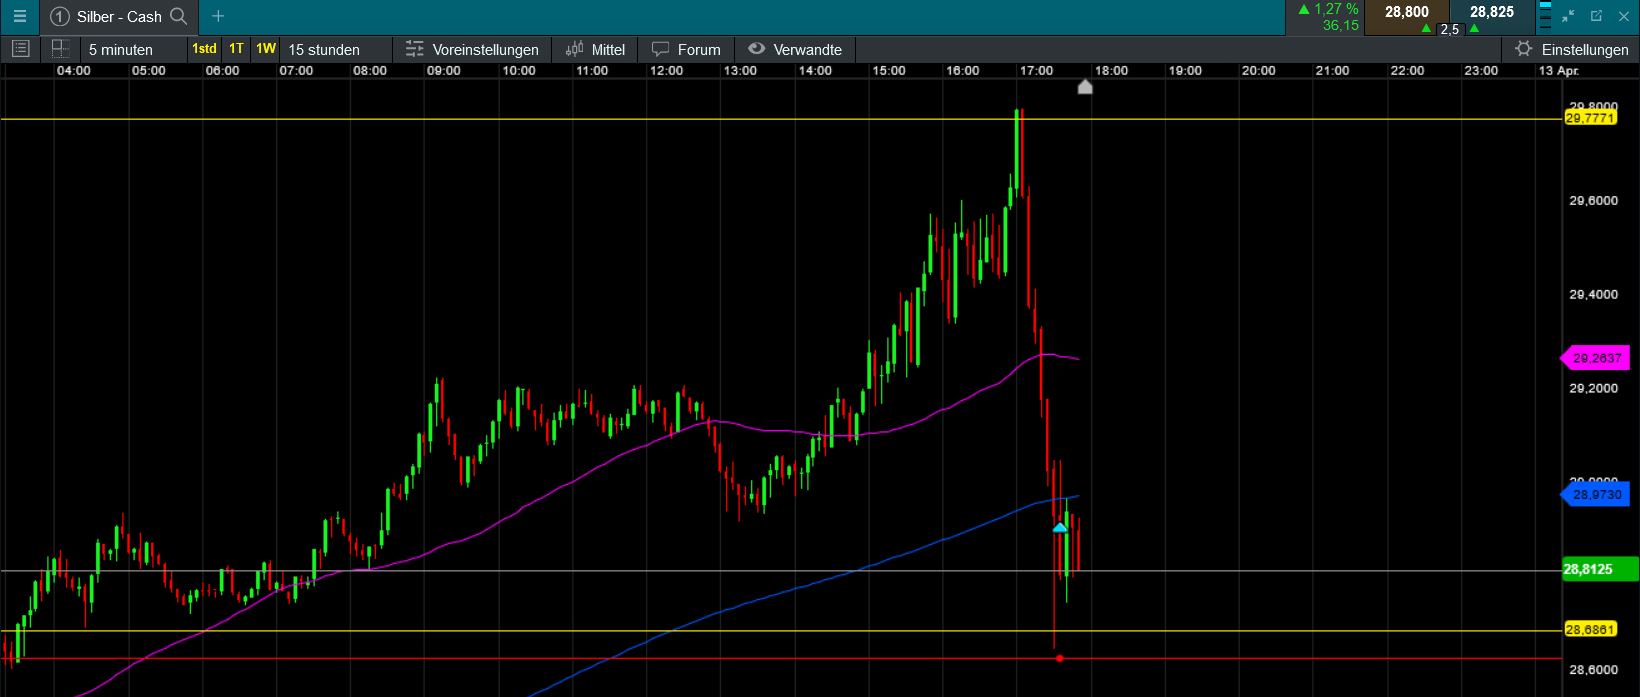Click the cyan depth indicator bars

coord(1544,17)
